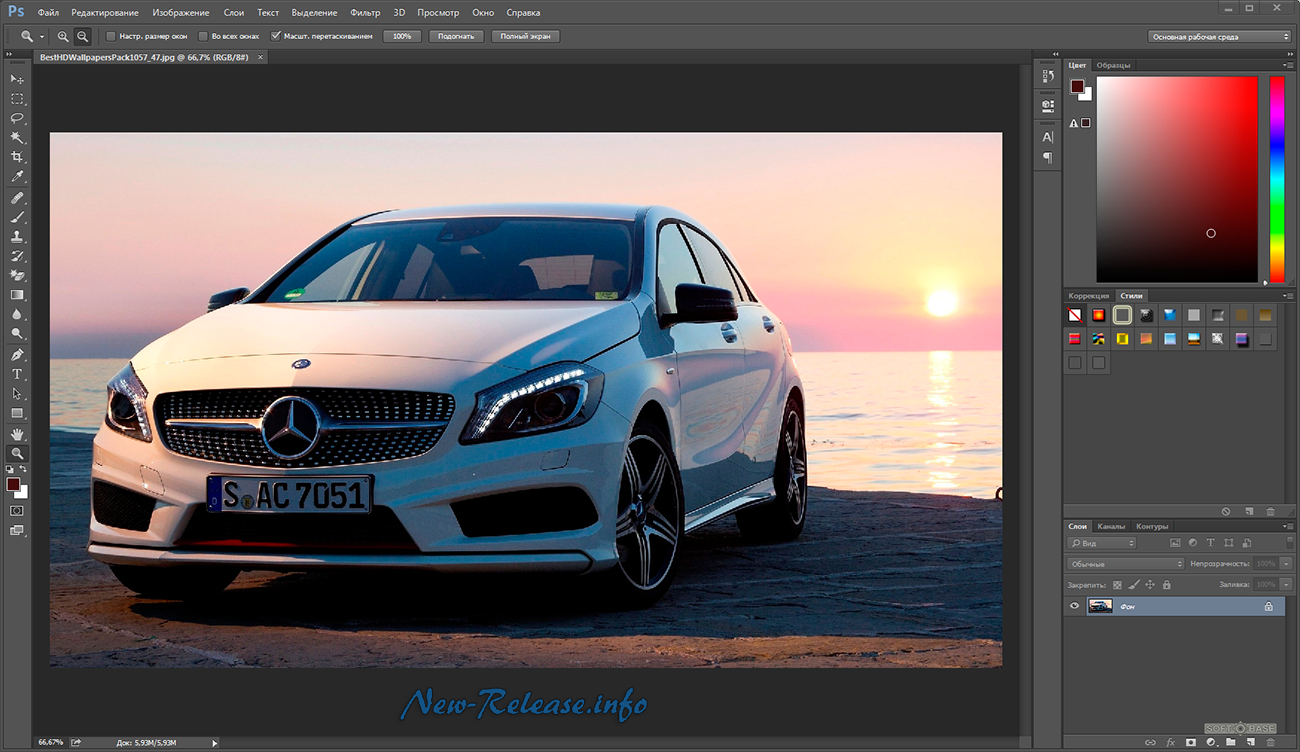This screenshot has height=752, width=1300.
Task: Add a layer style (fx)
Action: 1170,743
